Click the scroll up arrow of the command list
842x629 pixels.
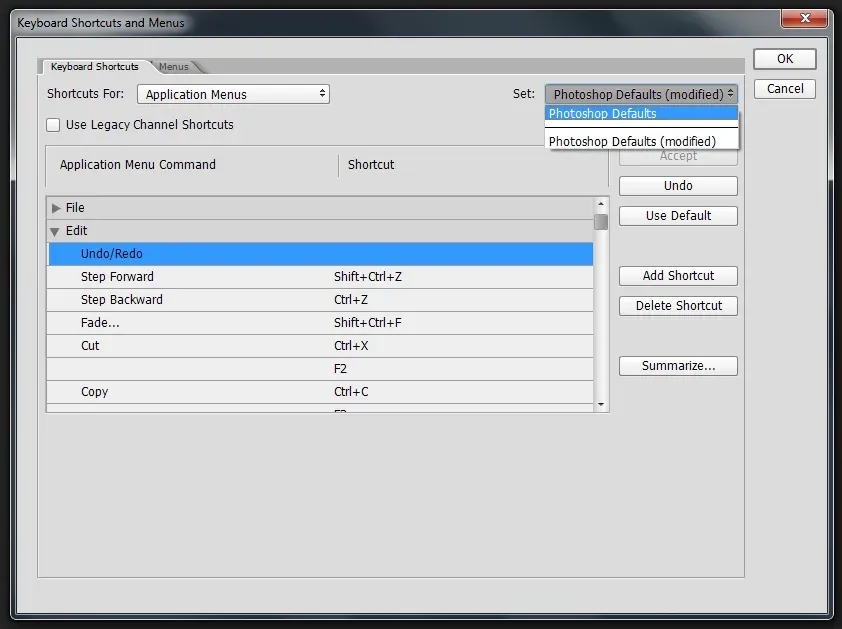601,204
